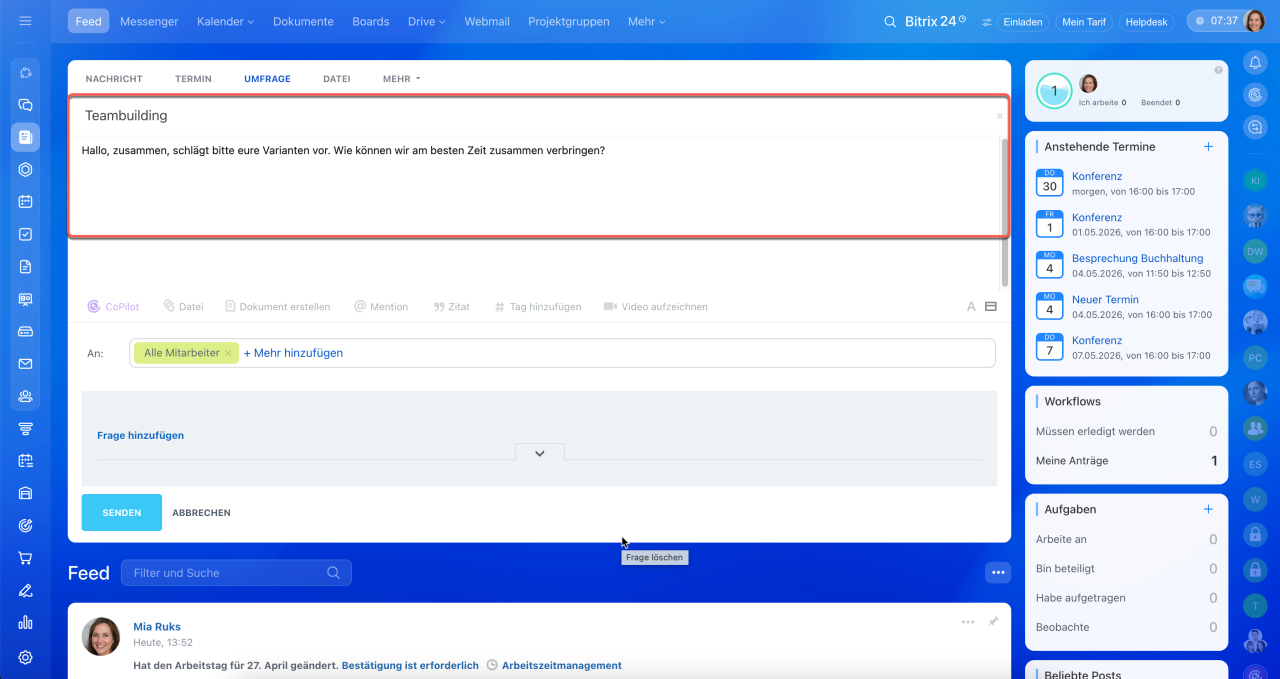Open Dokumente in the top menu
This screenshot has width=1280, height=679.
coord(303,21)
